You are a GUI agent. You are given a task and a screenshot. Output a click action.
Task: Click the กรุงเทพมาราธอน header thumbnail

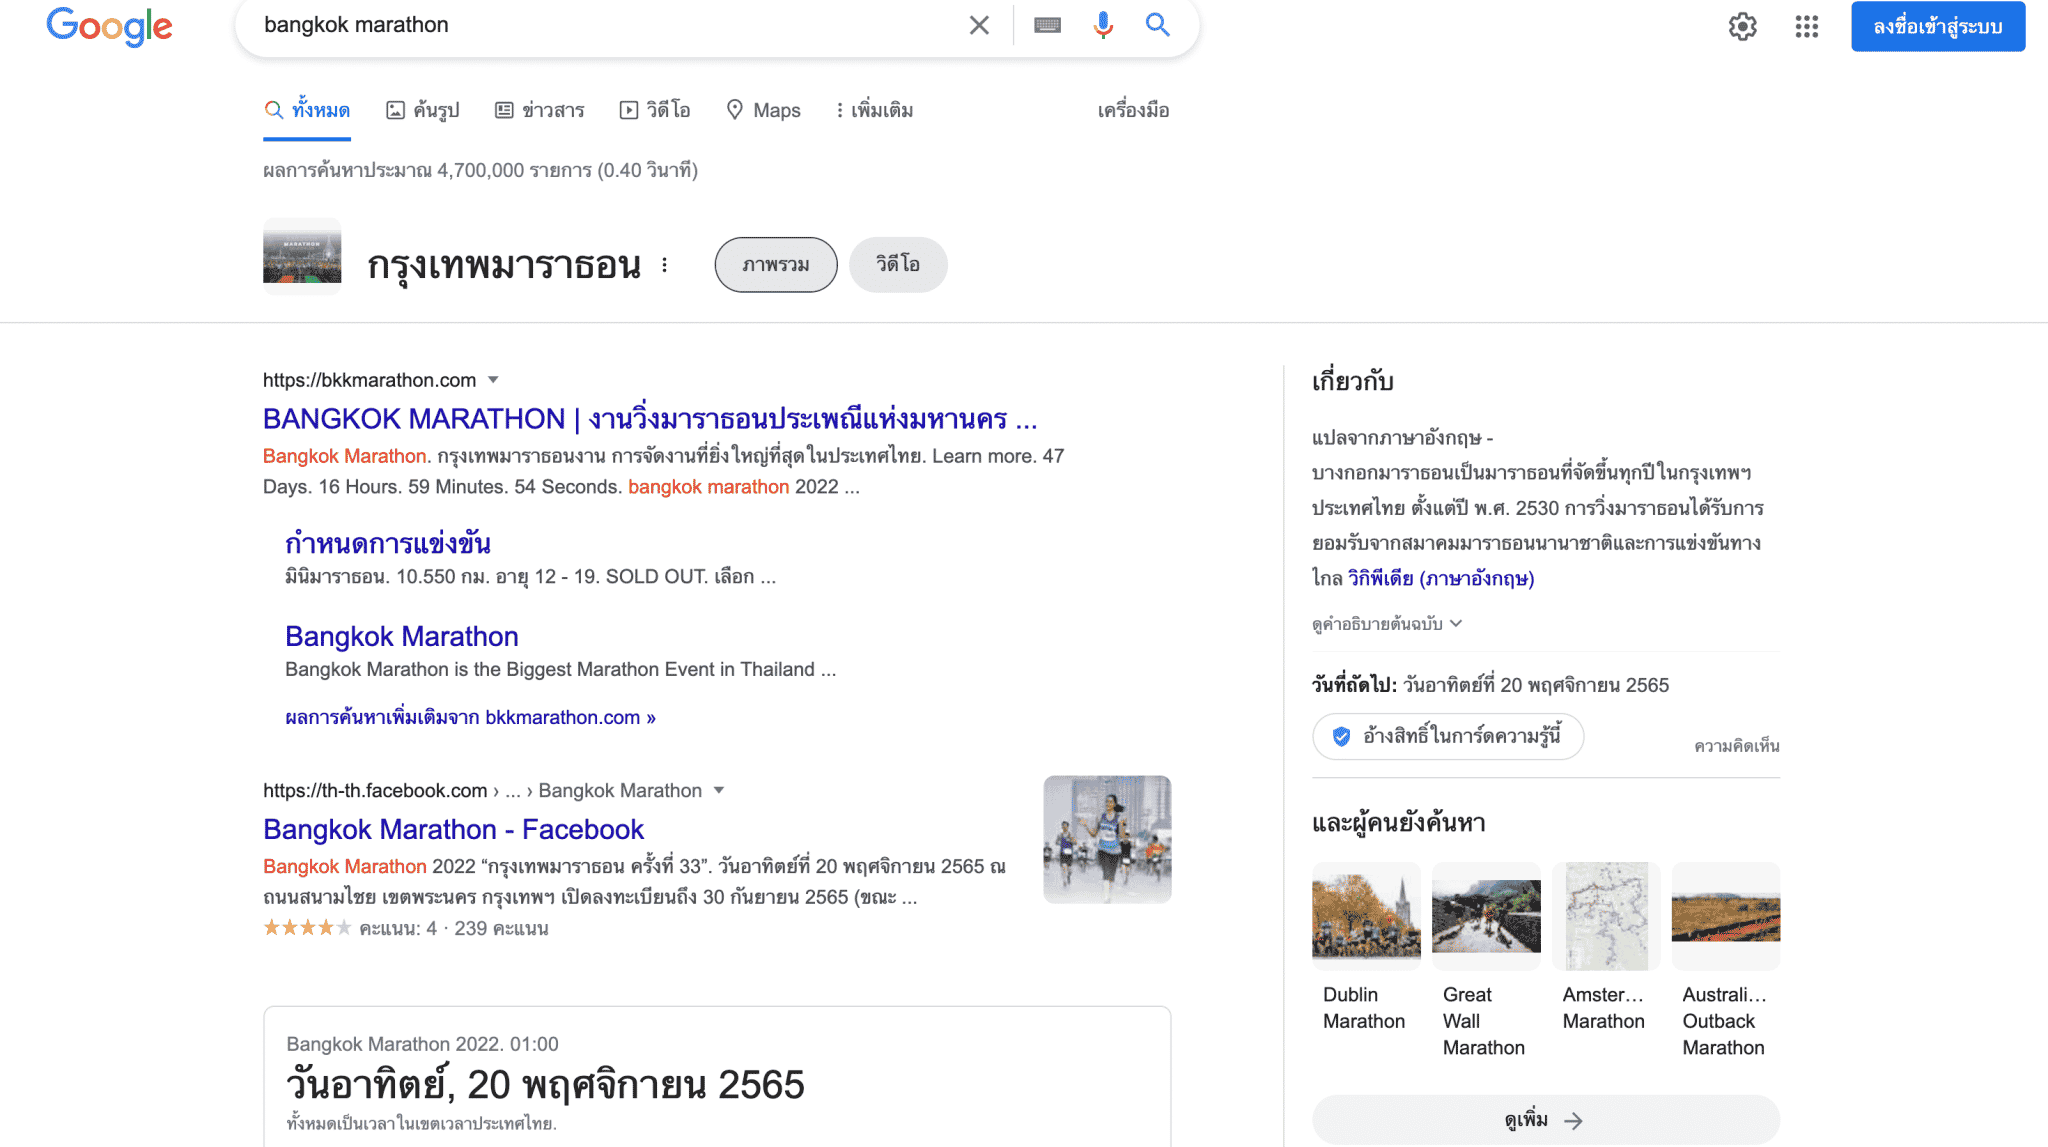pyautogui.click(x=302, y=257)
